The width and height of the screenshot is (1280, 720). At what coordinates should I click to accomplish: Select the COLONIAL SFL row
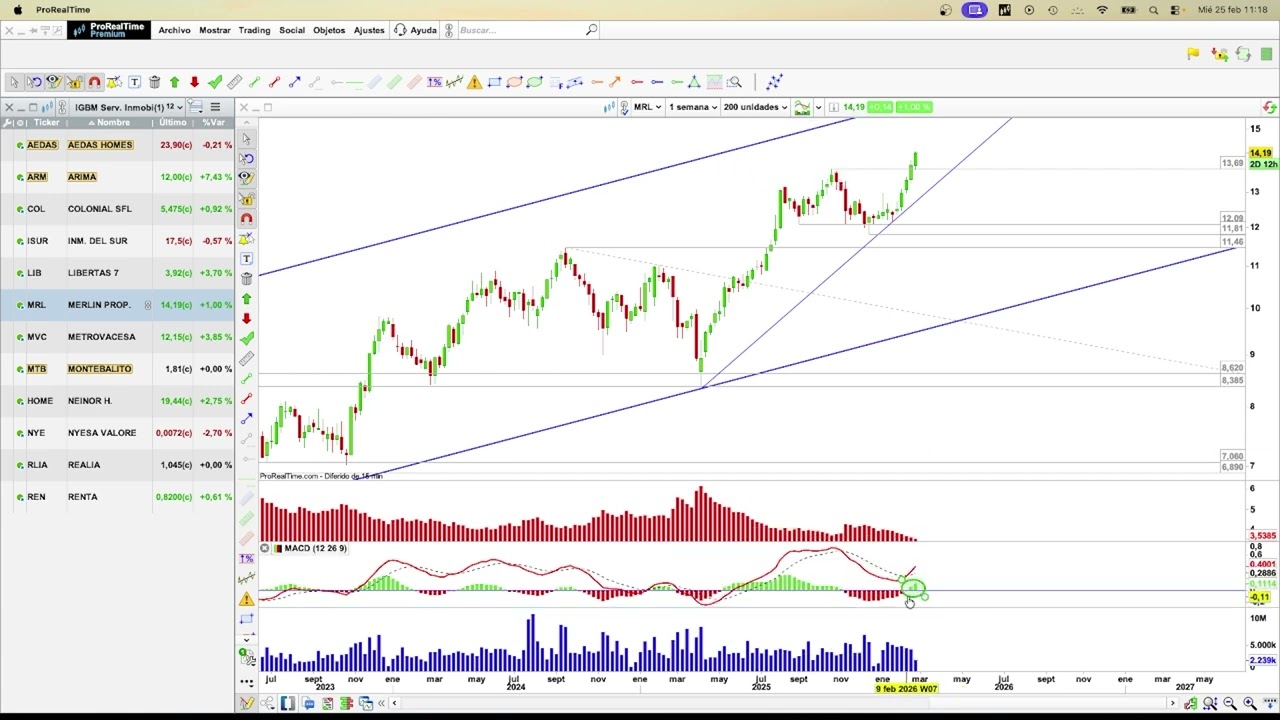(x=117, y=209)
